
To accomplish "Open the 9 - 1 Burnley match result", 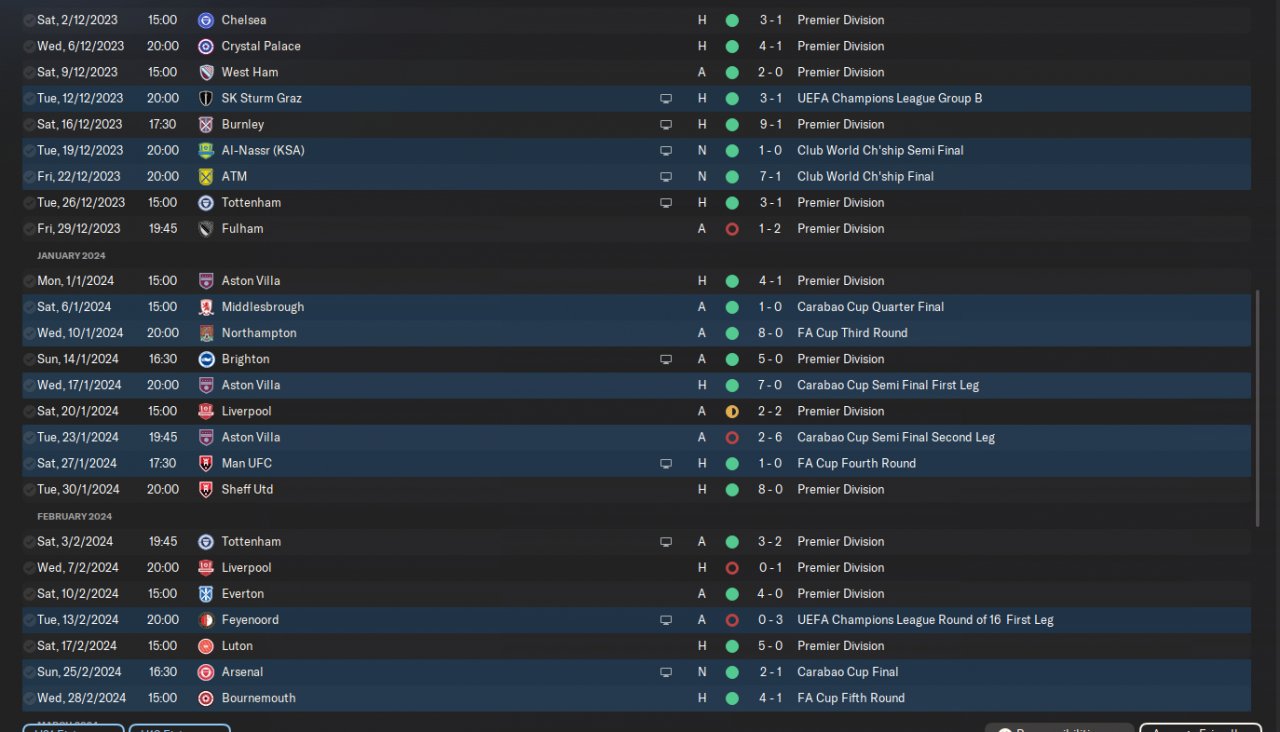I will coord(770,124).
